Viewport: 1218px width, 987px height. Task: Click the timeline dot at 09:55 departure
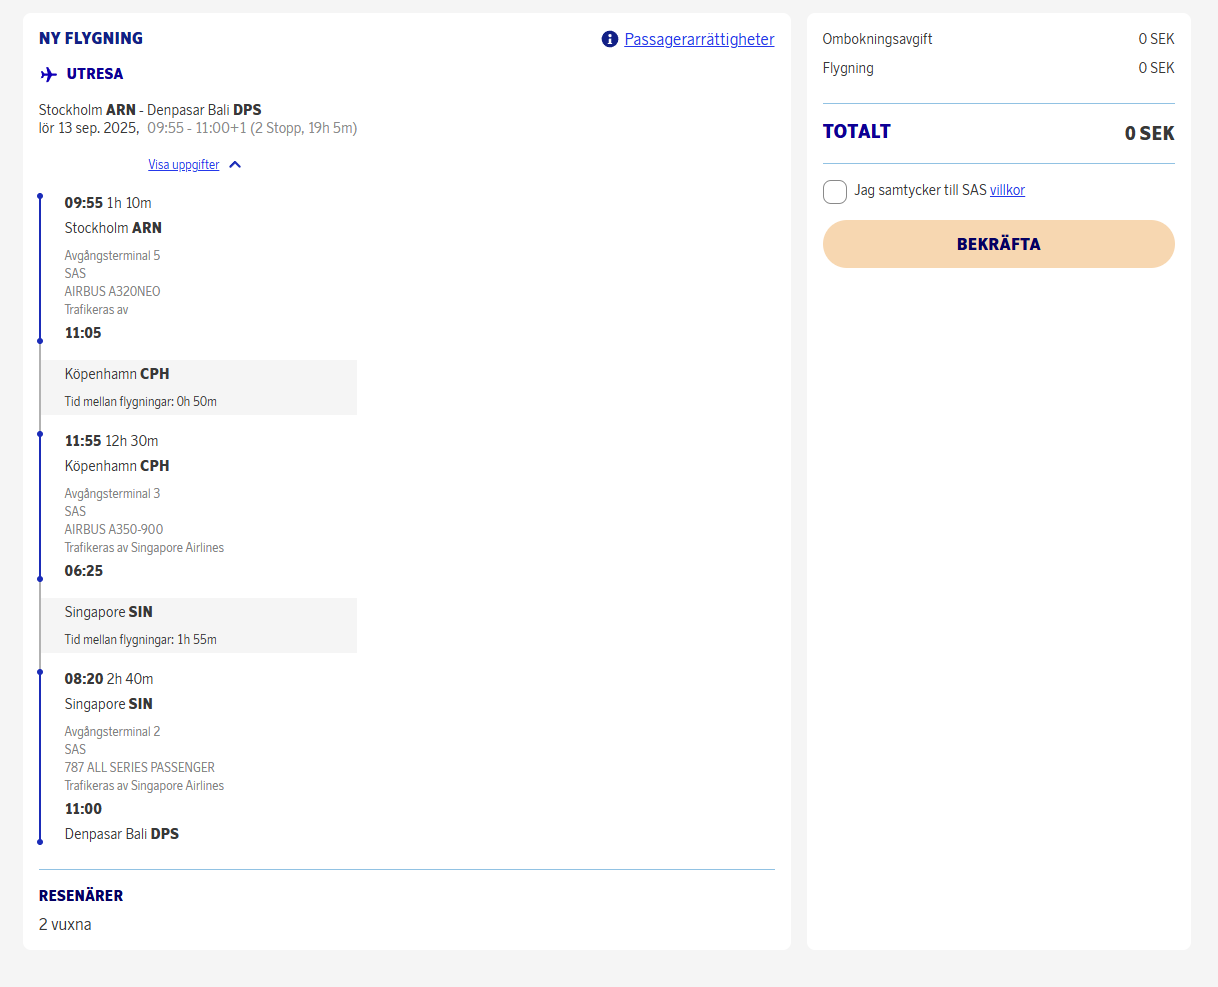click(x=40, y=196)
